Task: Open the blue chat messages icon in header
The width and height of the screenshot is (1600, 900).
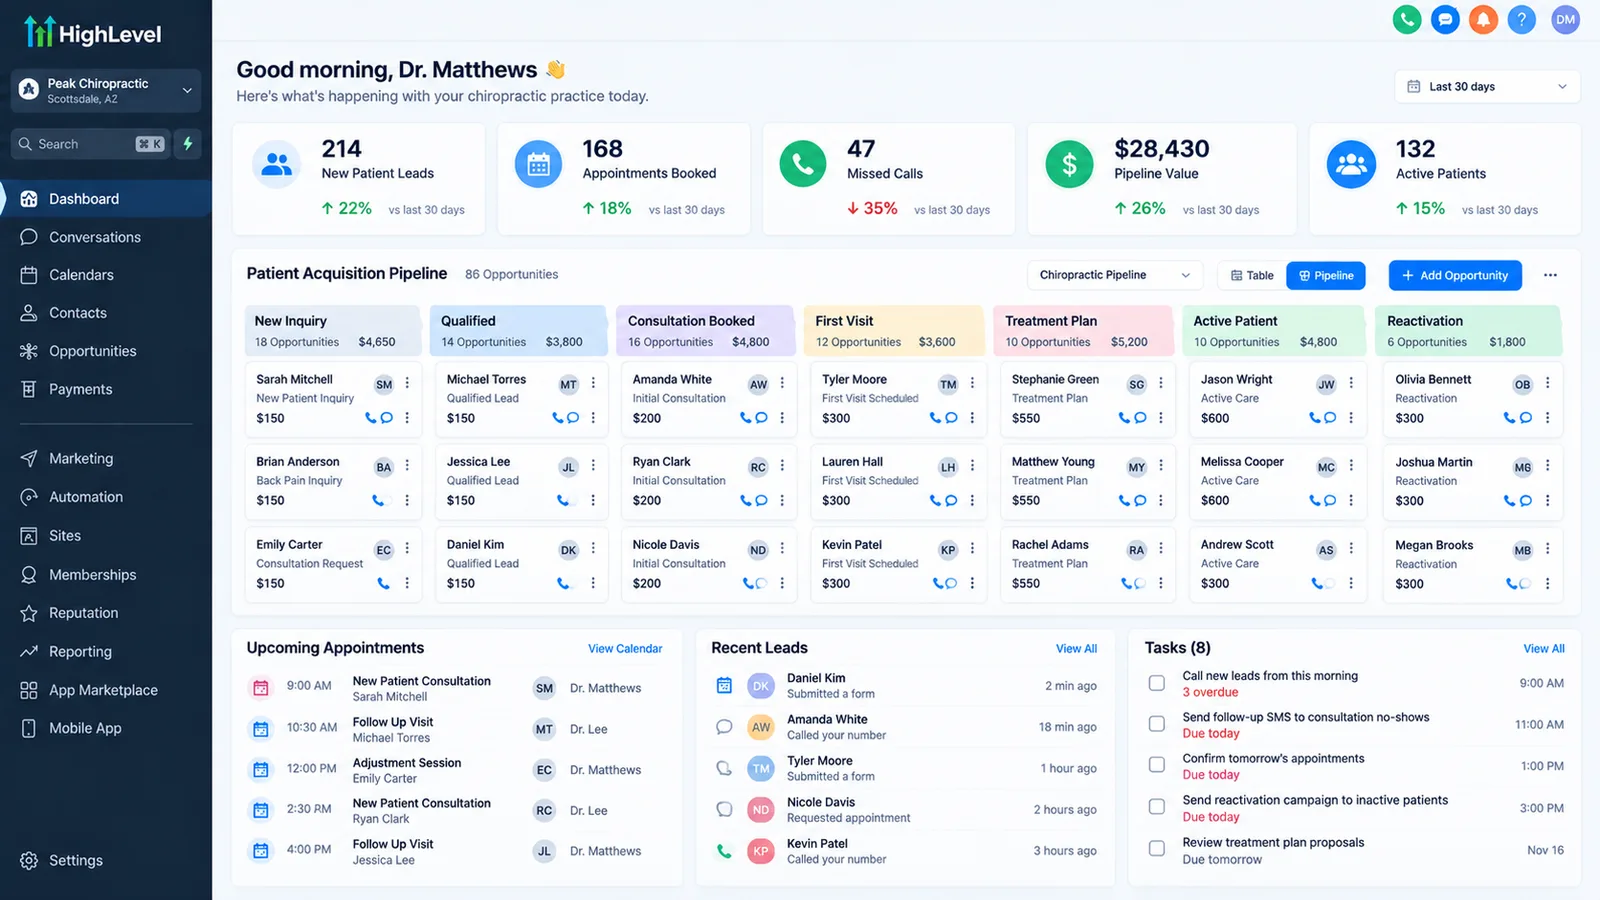Action: tap(1445, 19)
